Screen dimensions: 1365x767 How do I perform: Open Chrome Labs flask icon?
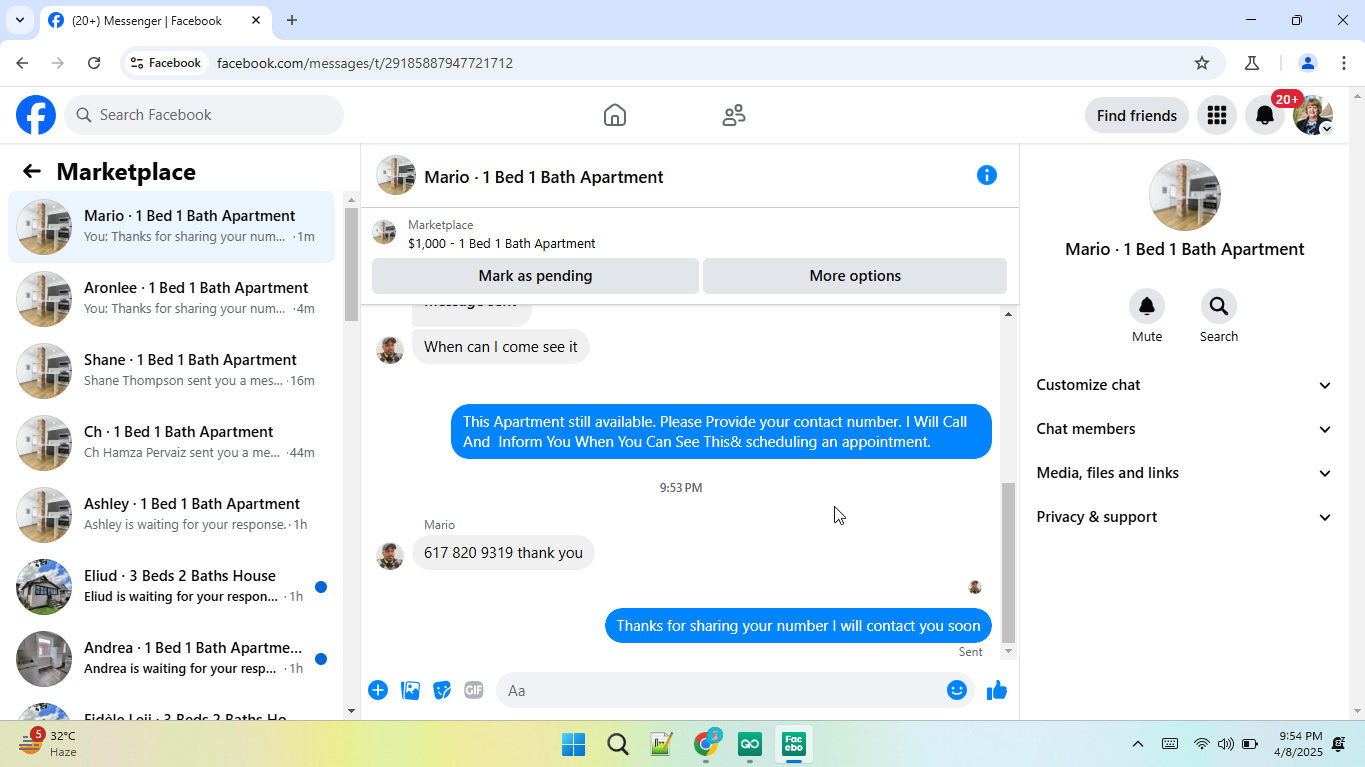(1252, 63)
